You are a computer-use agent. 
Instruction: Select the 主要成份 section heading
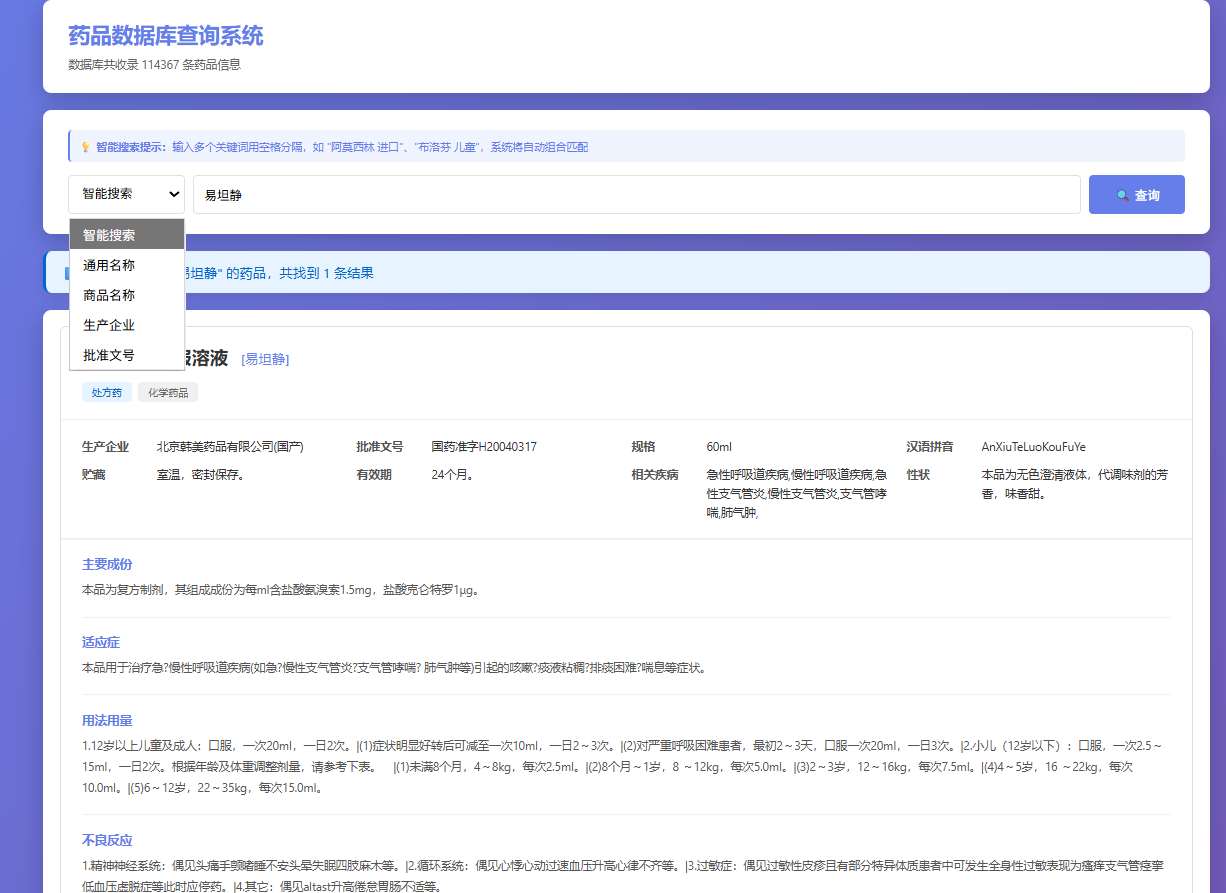[107, 564]
